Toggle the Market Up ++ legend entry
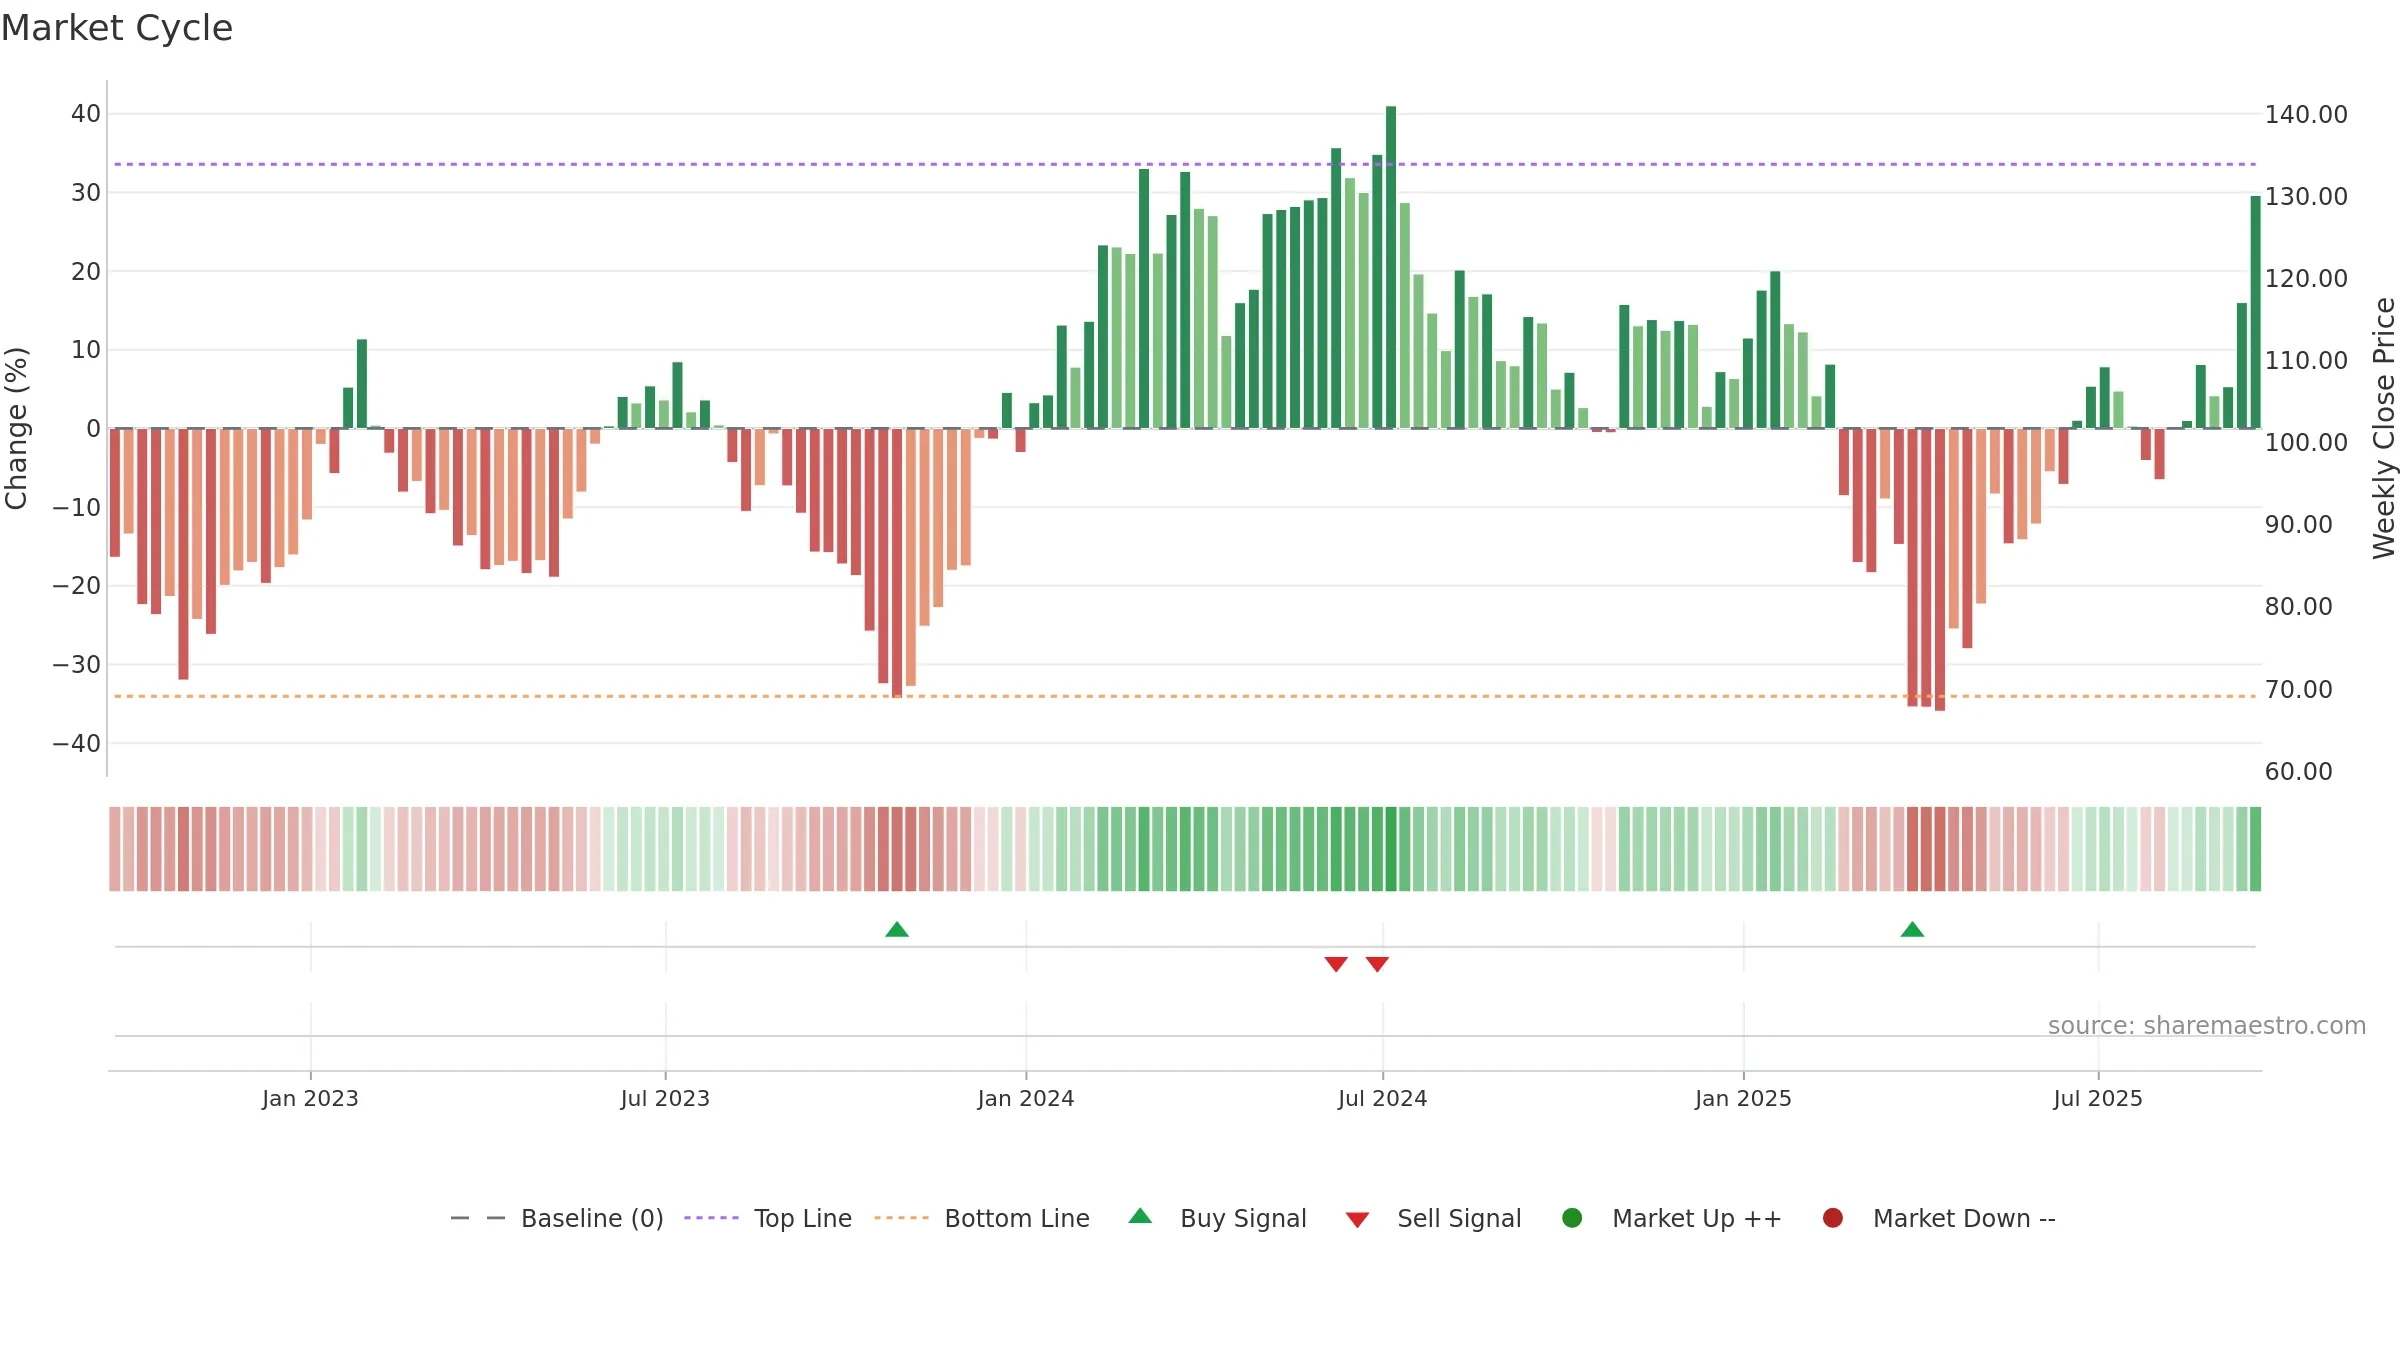This screenshot has width=2400, height=1350. (1671, 1218)
